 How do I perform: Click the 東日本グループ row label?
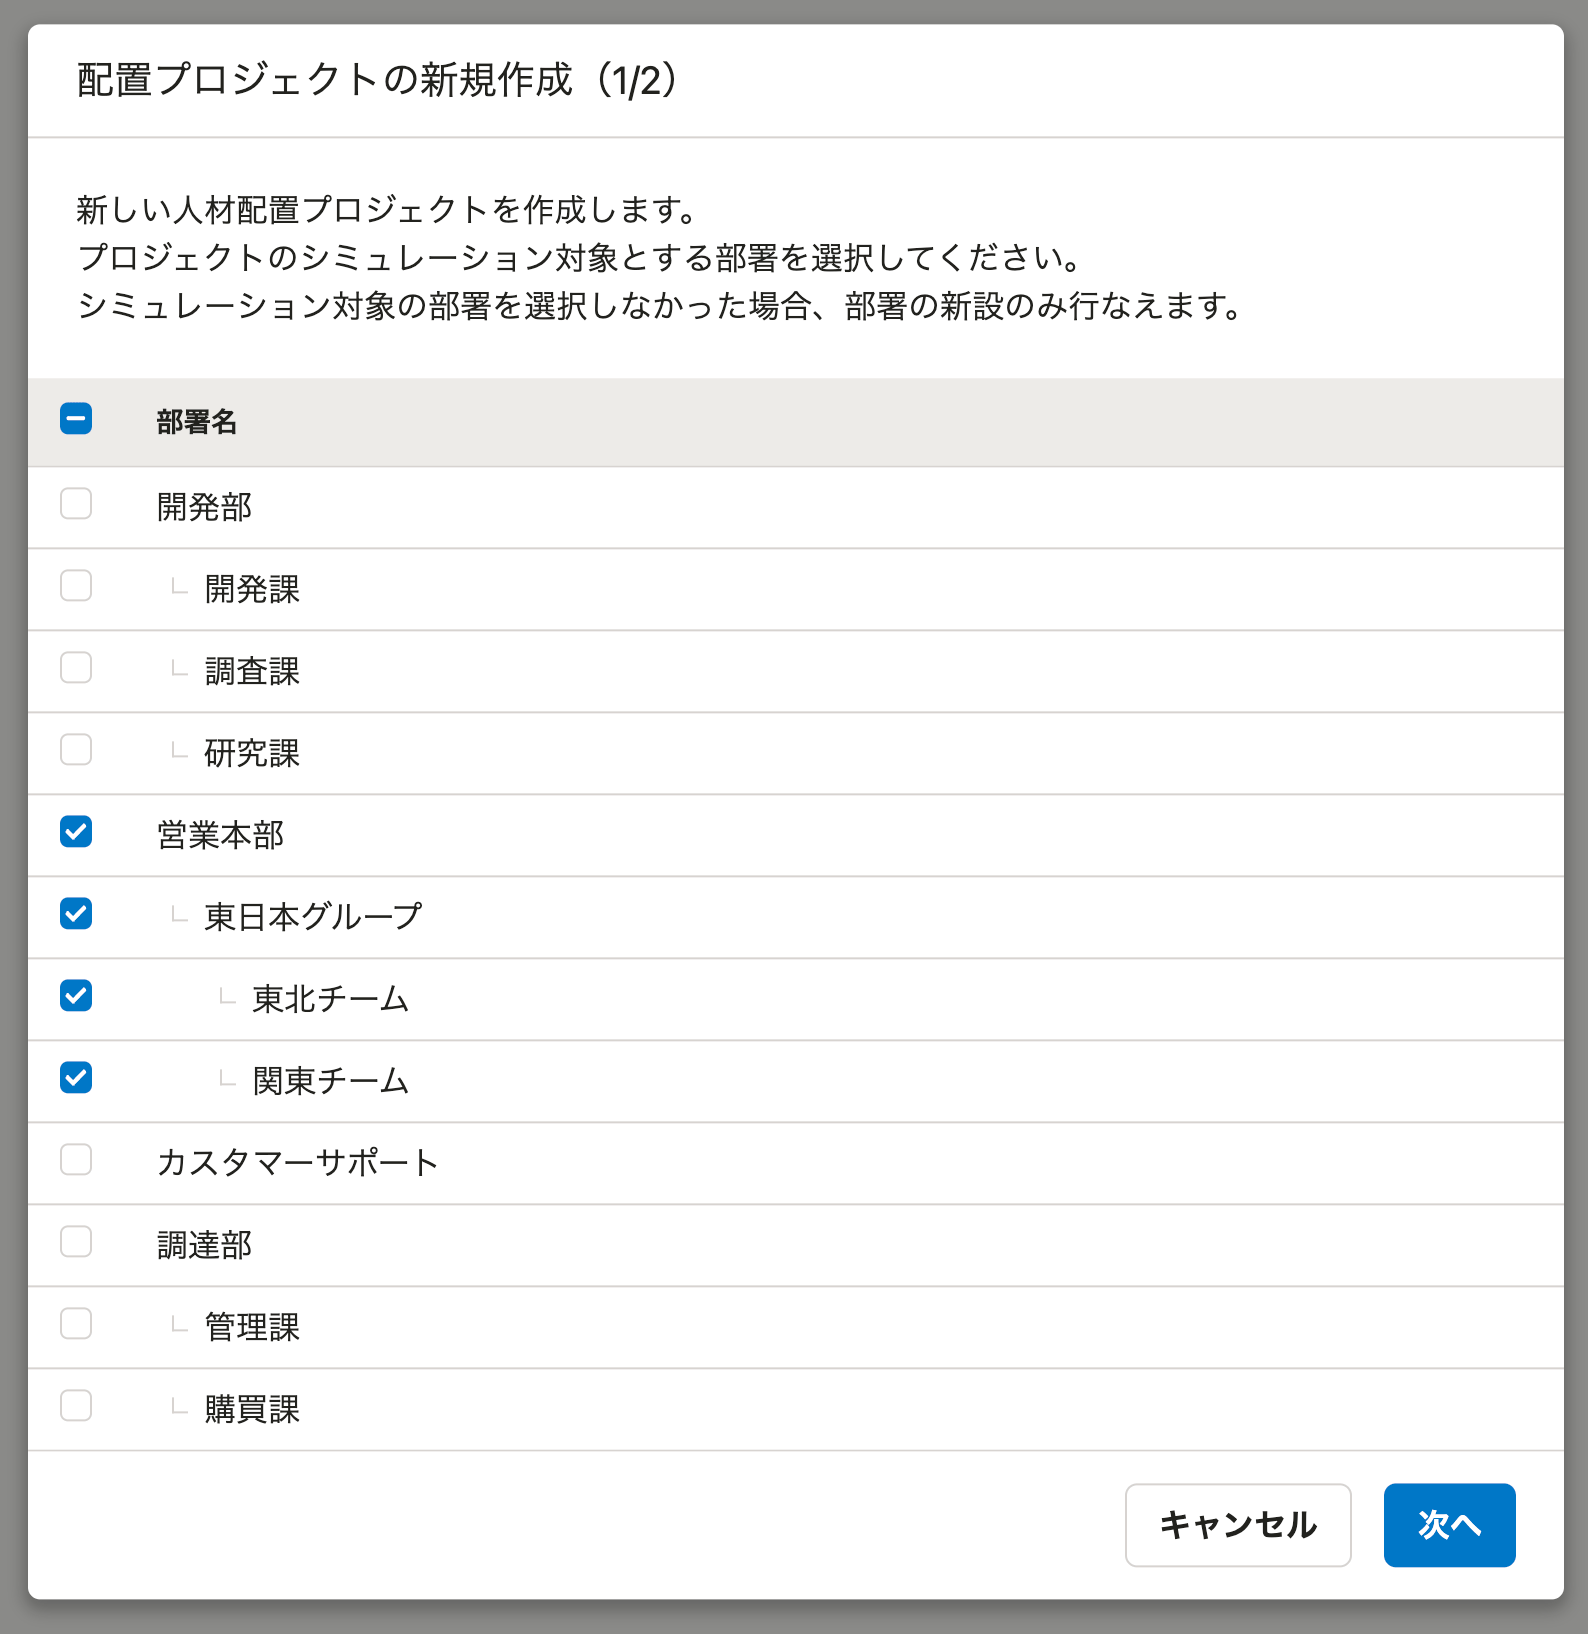(313, 917)
